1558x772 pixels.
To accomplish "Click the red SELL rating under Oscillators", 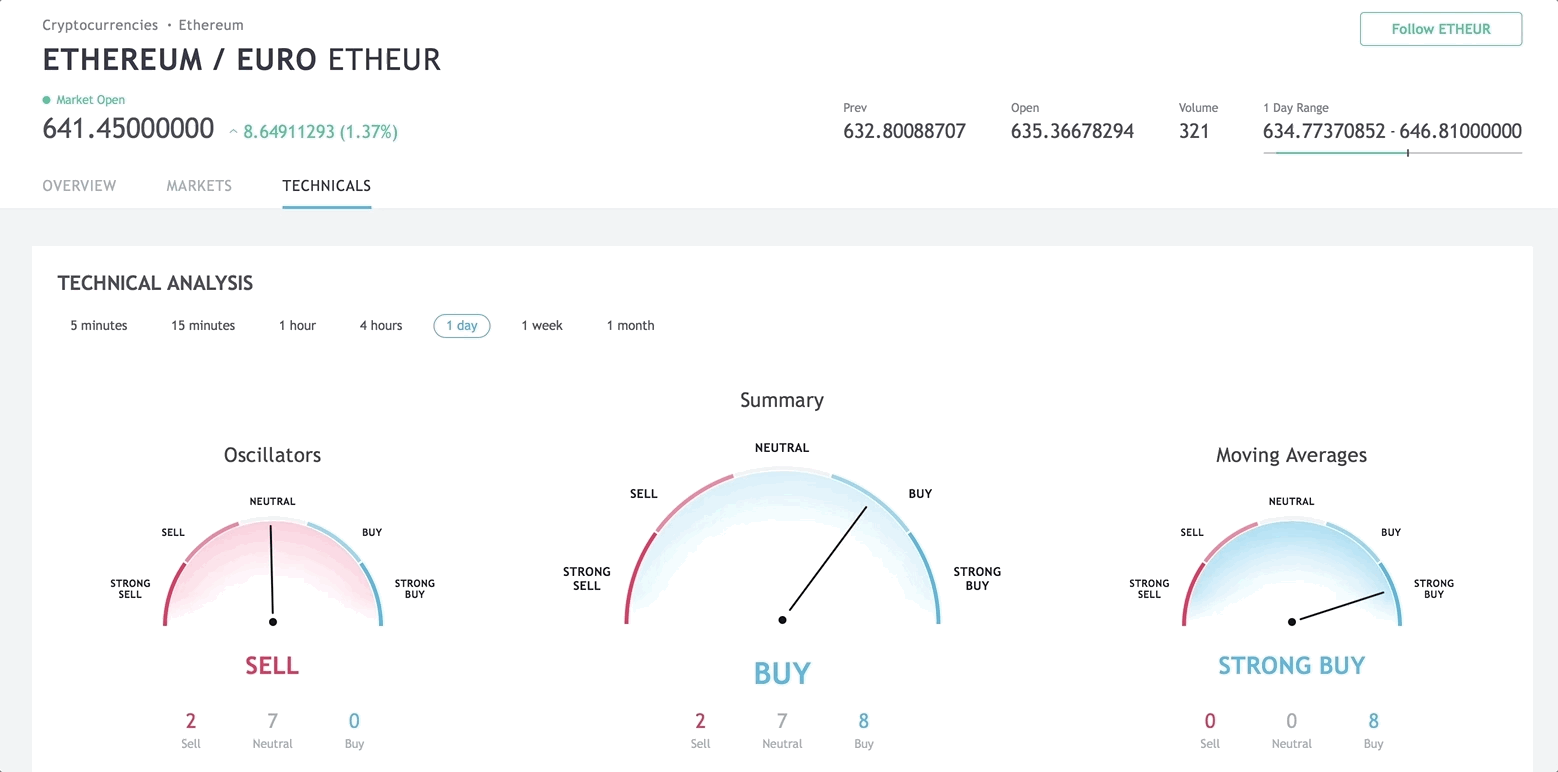I will (x=272, y=665).
